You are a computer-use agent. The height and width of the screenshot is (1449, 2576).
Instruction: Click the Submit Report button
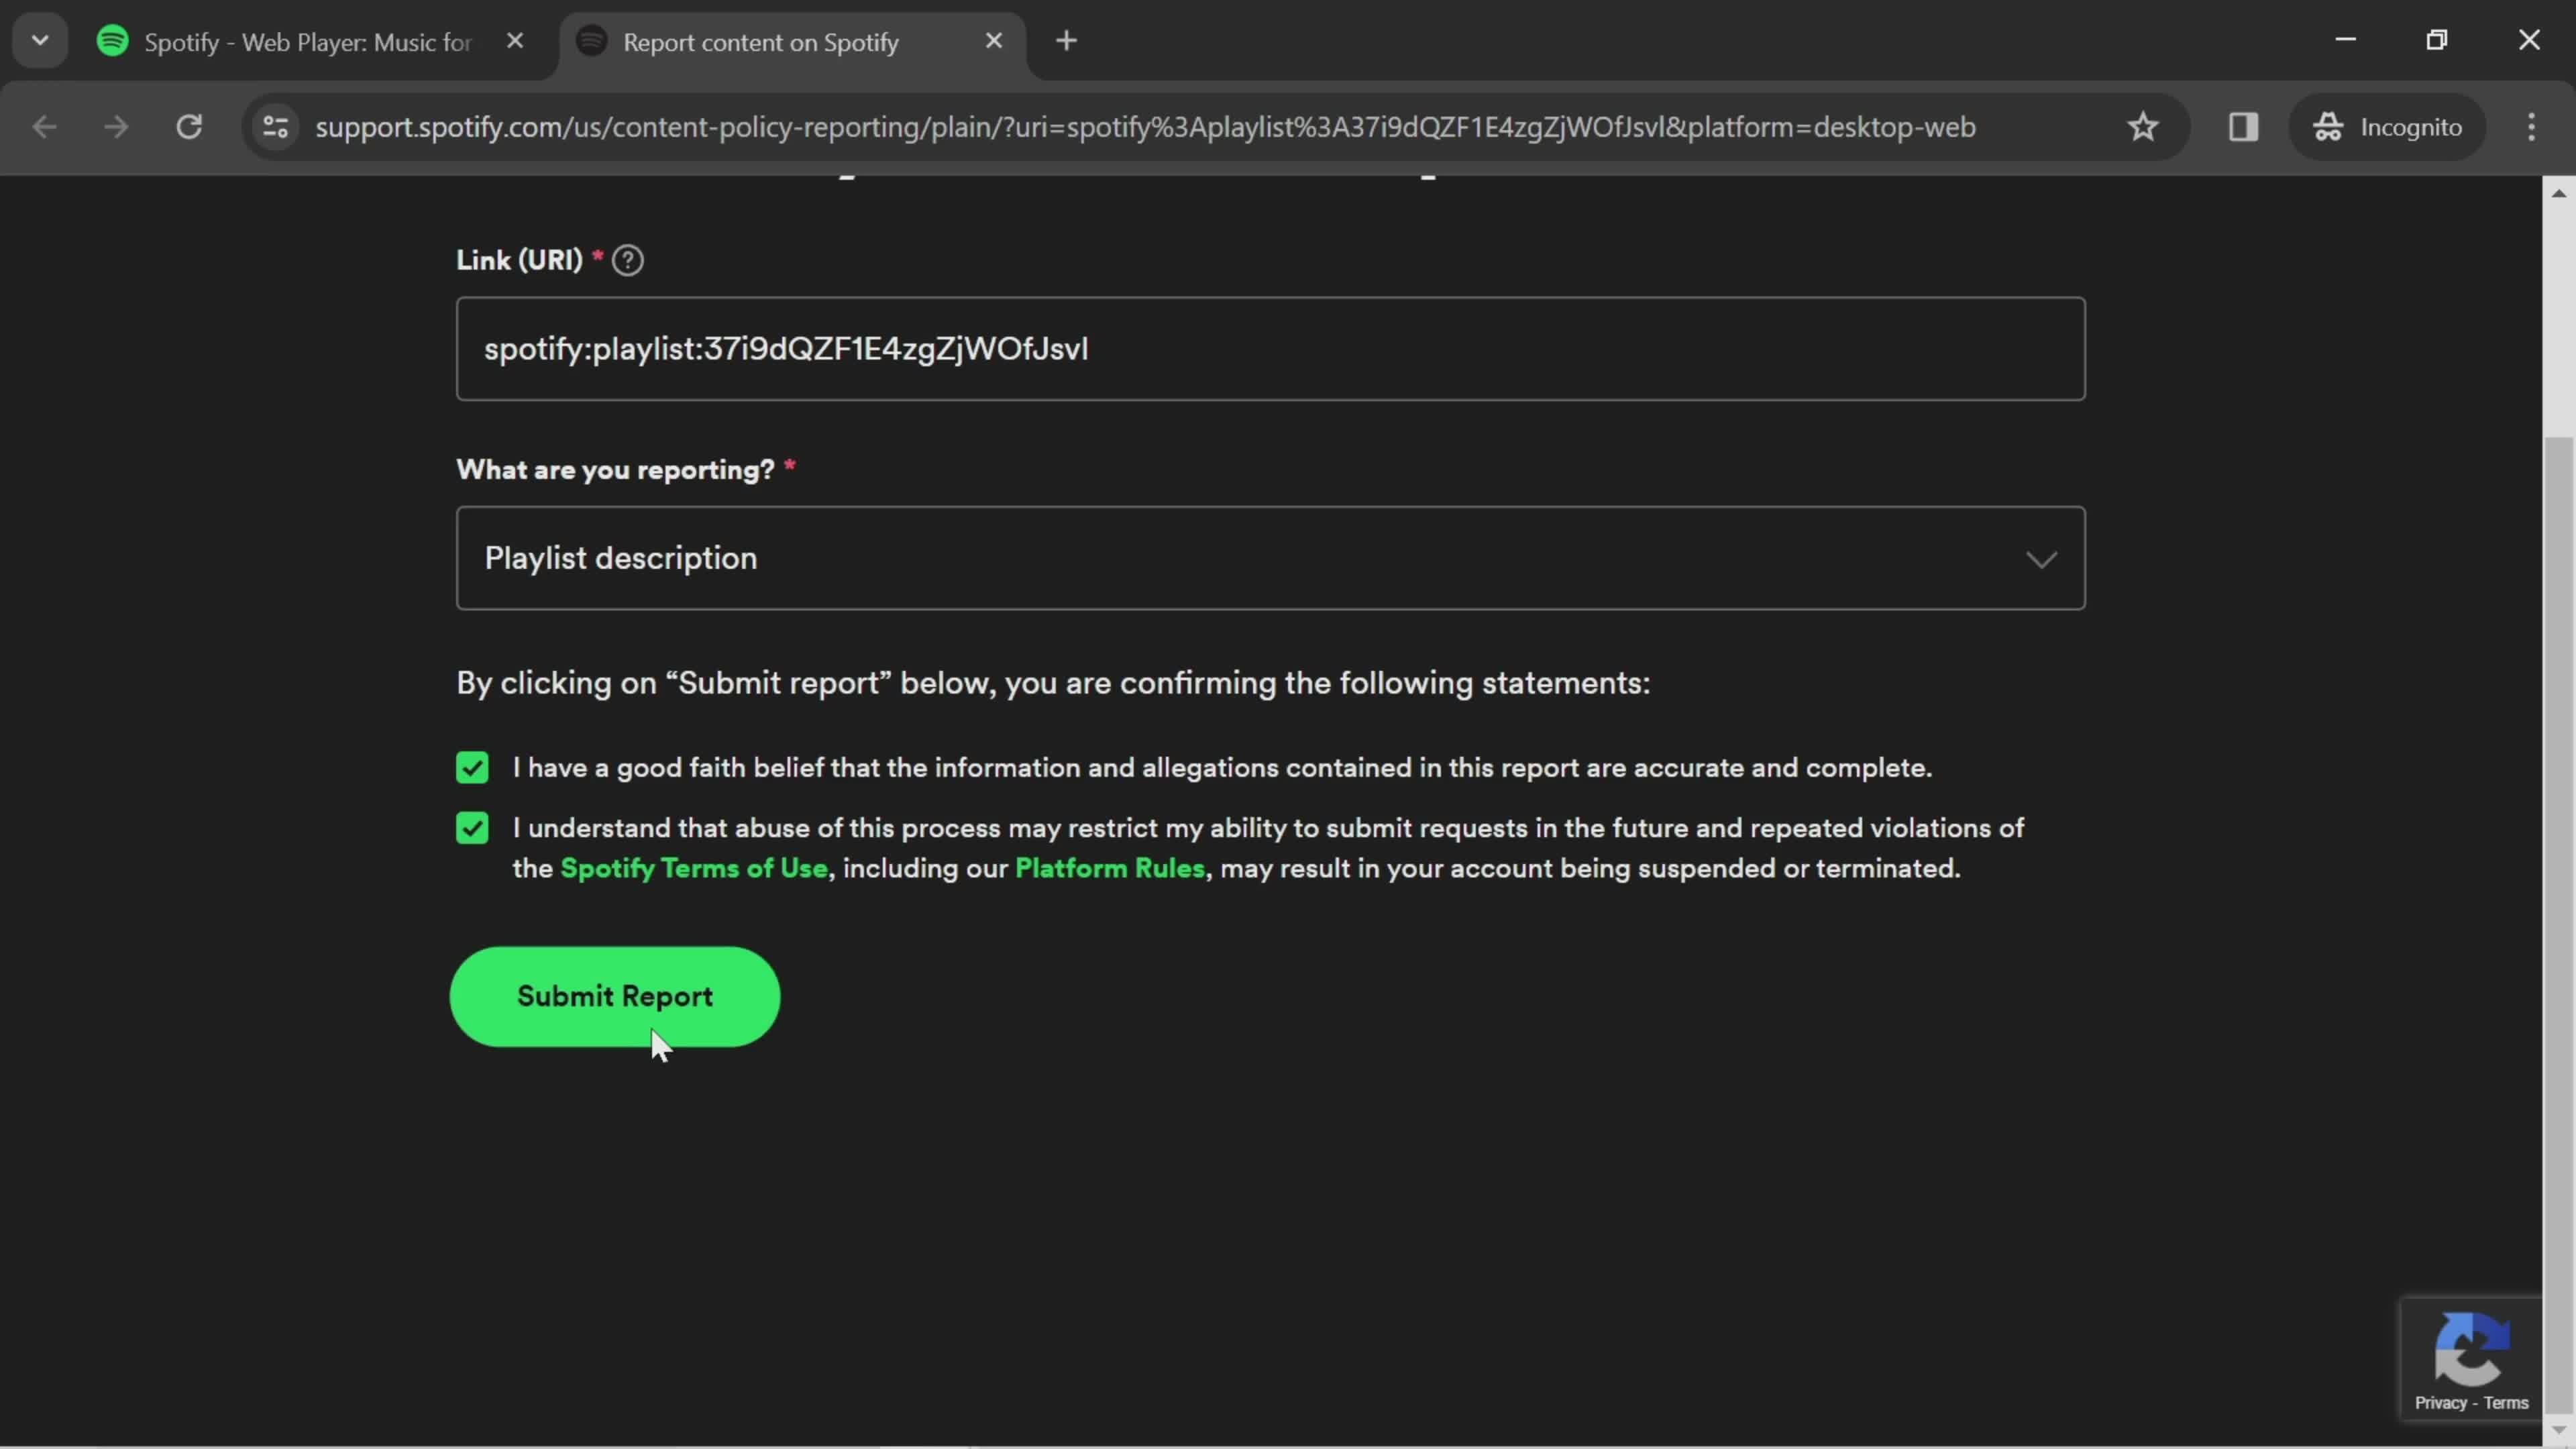coord(615,997)
